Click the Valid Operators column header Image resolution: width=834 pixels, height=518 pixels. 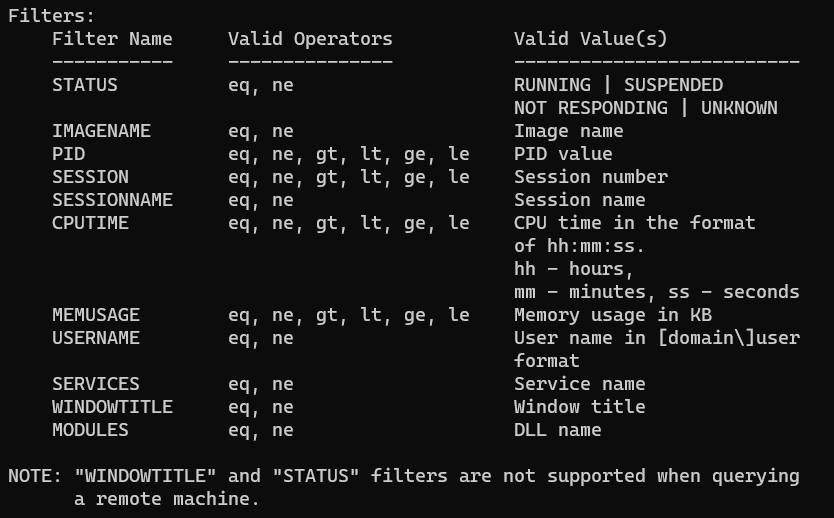click(310, 39)
